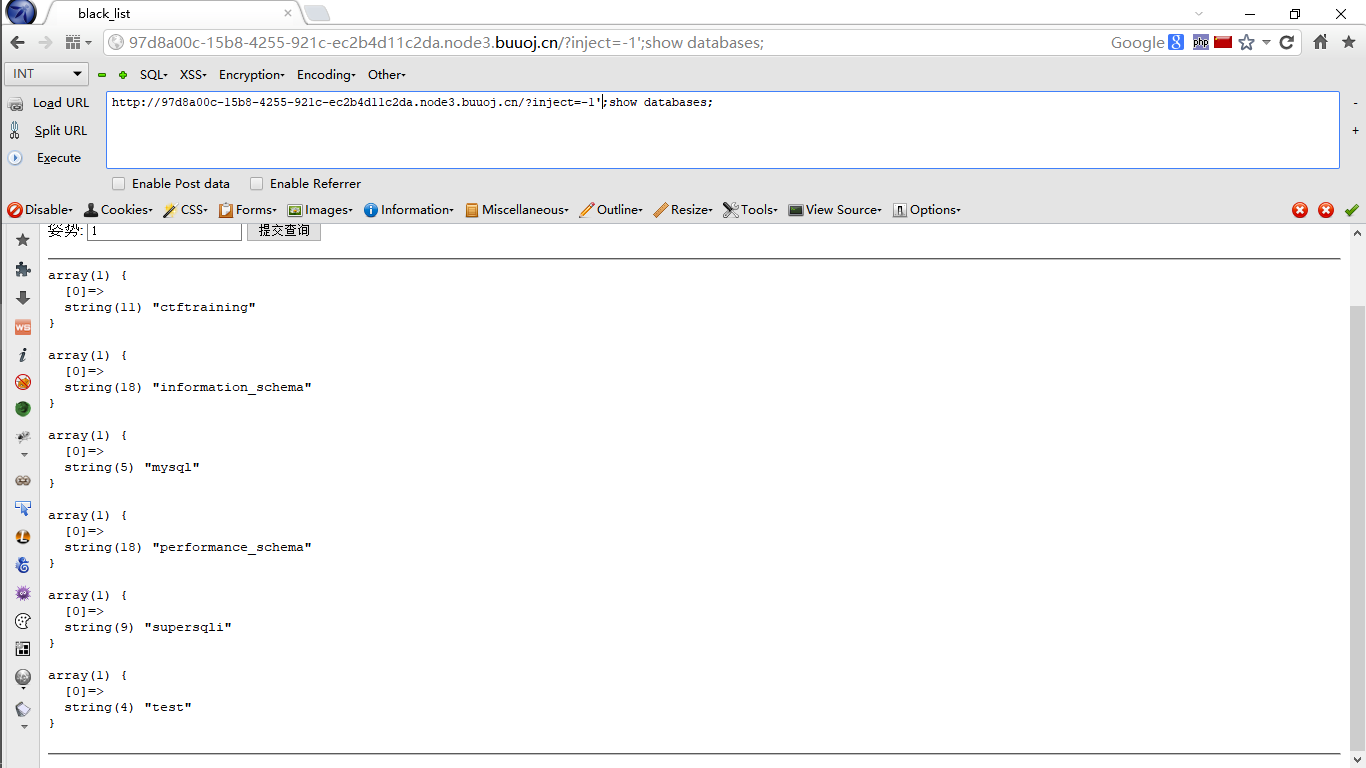Open the XSS menu in HackBar
Image resolution: width=1366 pixels, height=768 pixels.
pyautogui.click(x=193, y=75)
